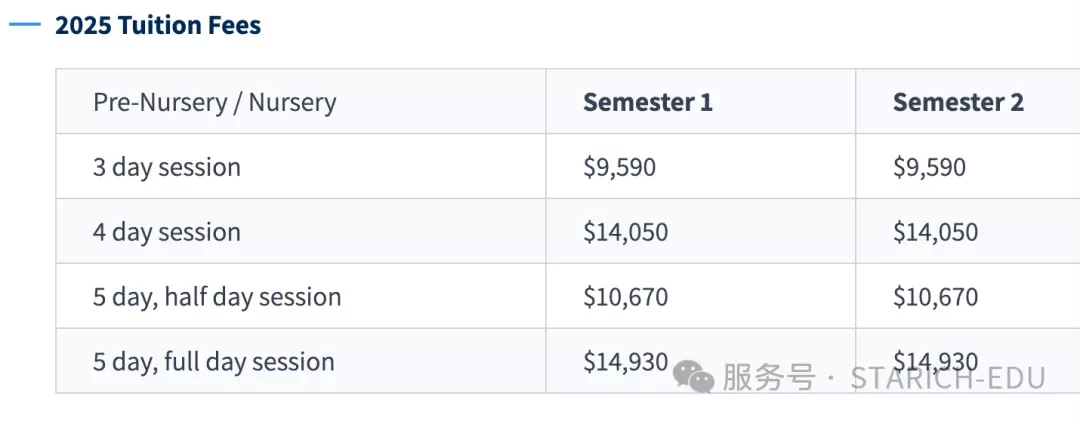Viewport: 1080px width, 421px height.
Task: Click the STARICH-EDU watermark text
Action: (948, 378)
